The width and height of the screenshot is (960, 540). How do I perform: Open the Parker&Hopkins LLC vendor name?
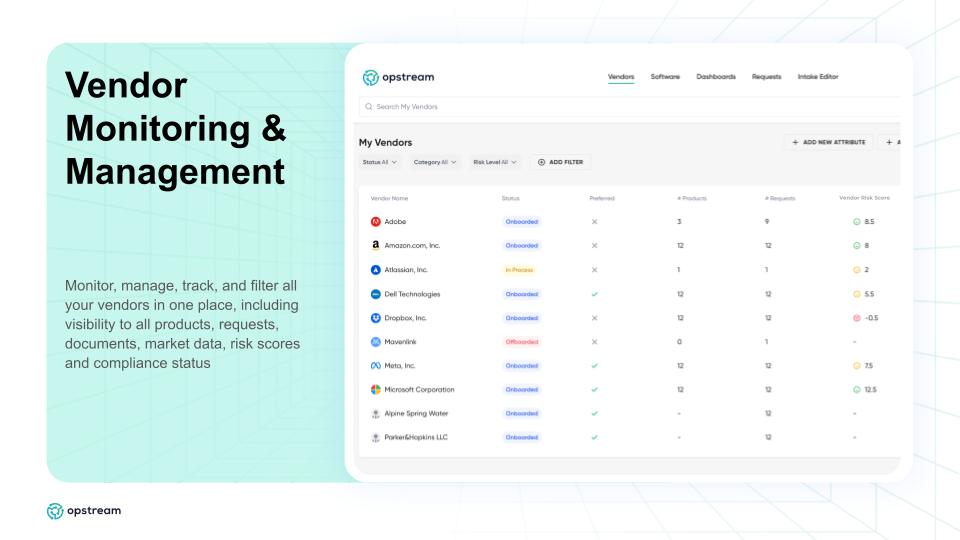[416, 438]
